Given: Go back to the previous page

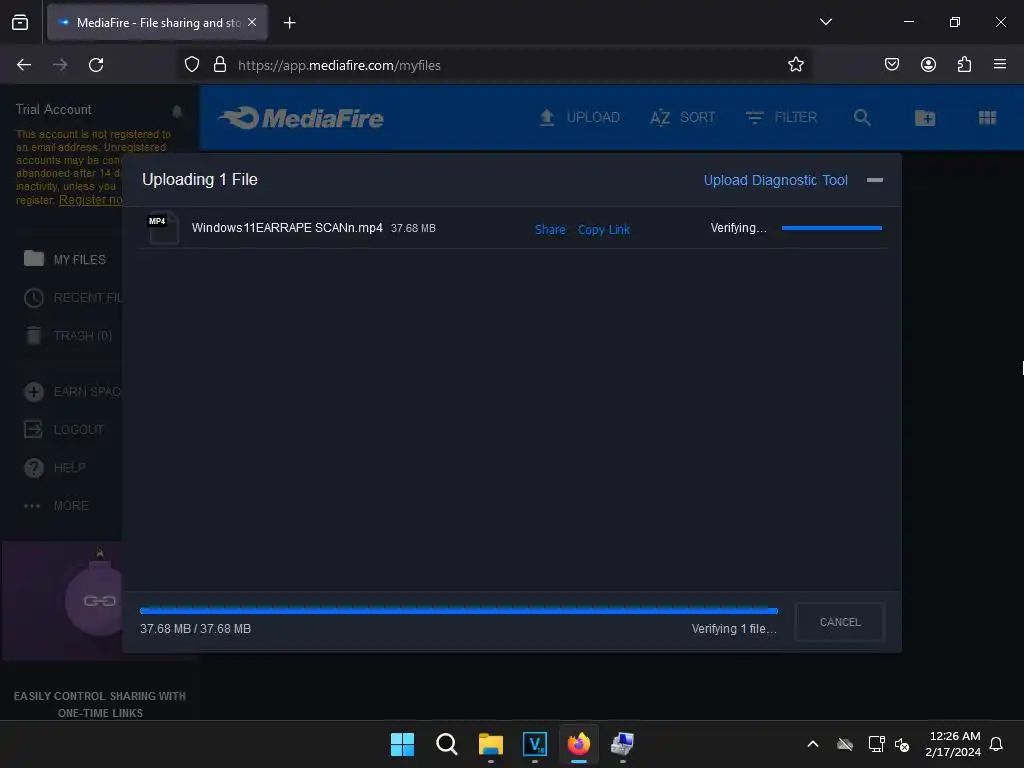Looking at the screenshot, I should click(24, 65).
